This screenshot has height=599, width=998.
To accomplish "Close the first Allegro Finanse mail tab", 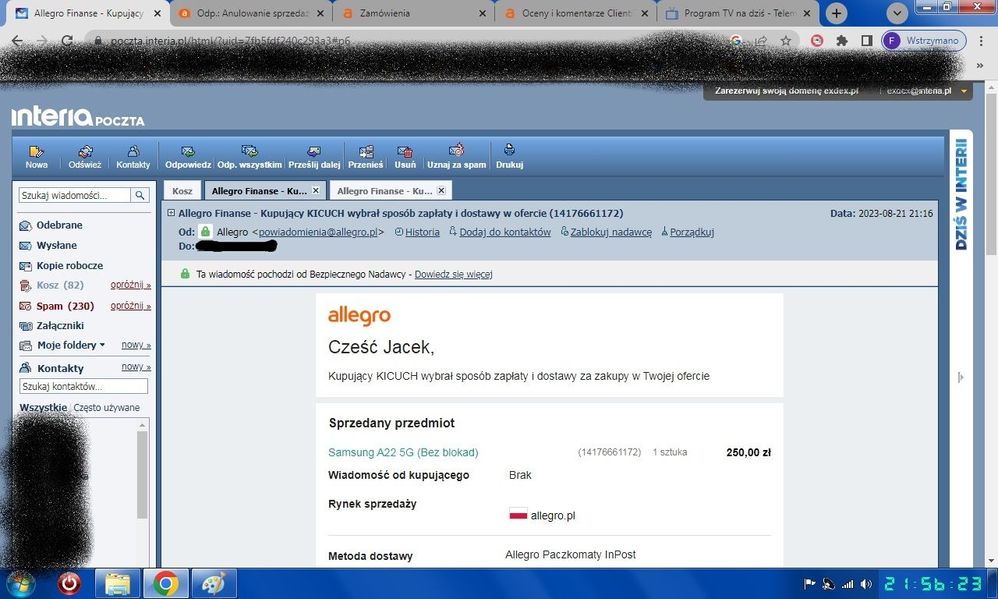I will (x=316, y=190).
